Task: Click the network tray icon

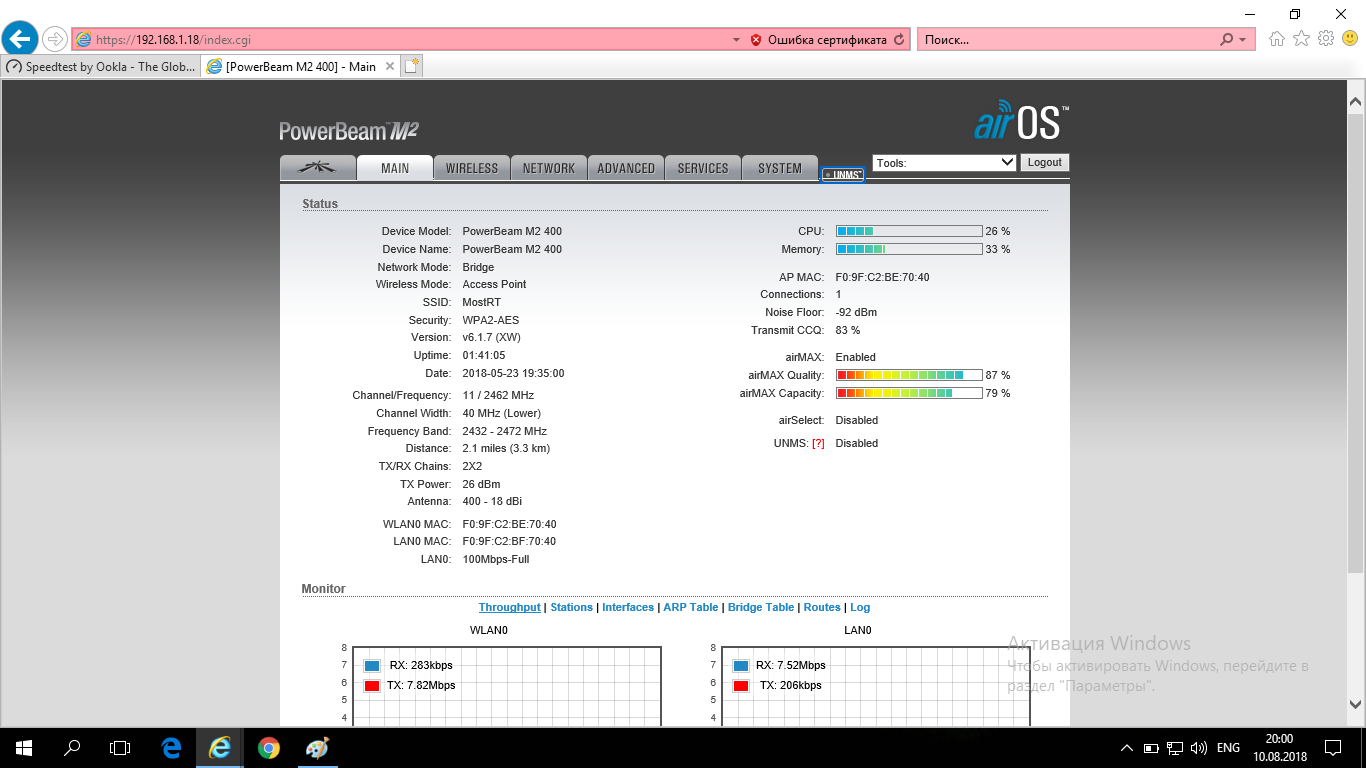Action: pos(1175,748)
